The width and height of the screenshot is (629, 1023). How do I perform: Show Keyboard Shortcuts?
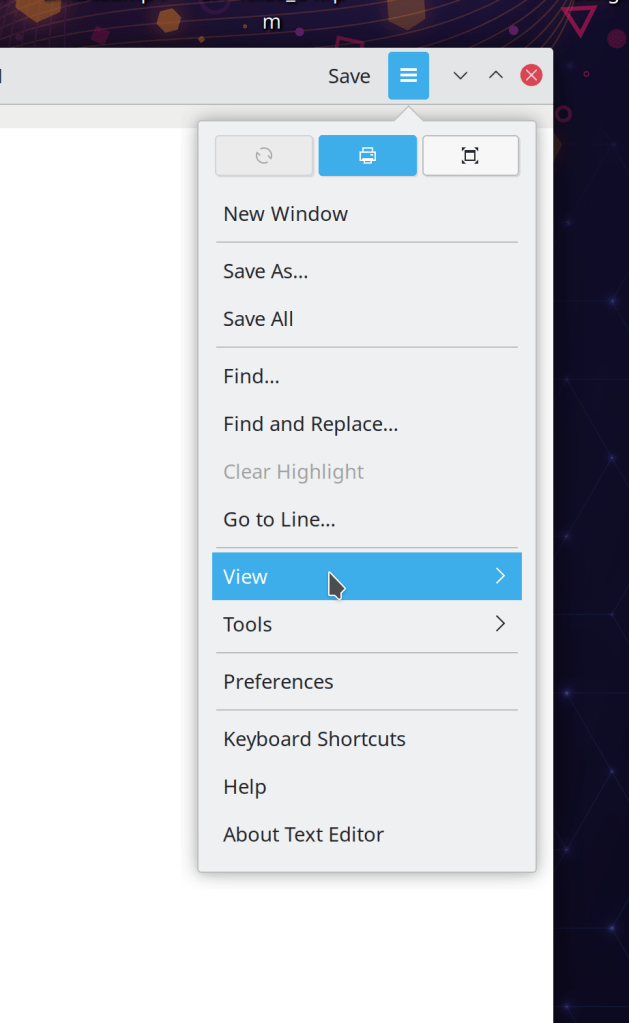click(x=314, y=739)
